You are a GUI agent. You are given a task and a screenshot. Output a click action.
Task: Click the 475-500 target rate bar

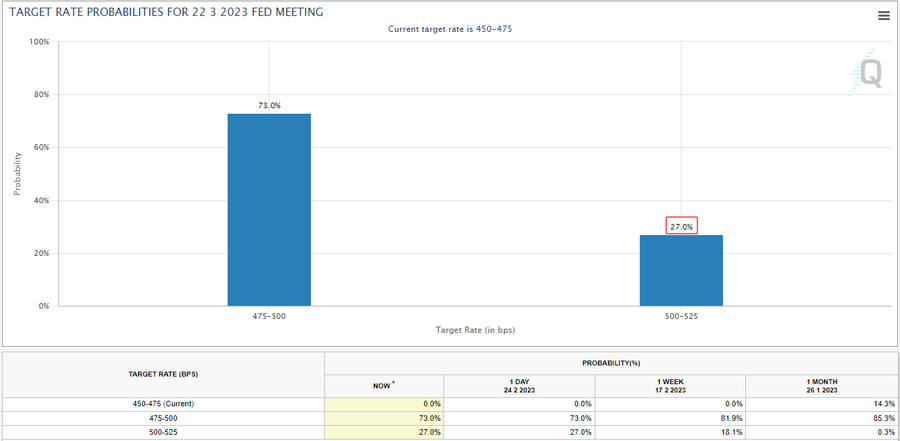pos(269,209)
